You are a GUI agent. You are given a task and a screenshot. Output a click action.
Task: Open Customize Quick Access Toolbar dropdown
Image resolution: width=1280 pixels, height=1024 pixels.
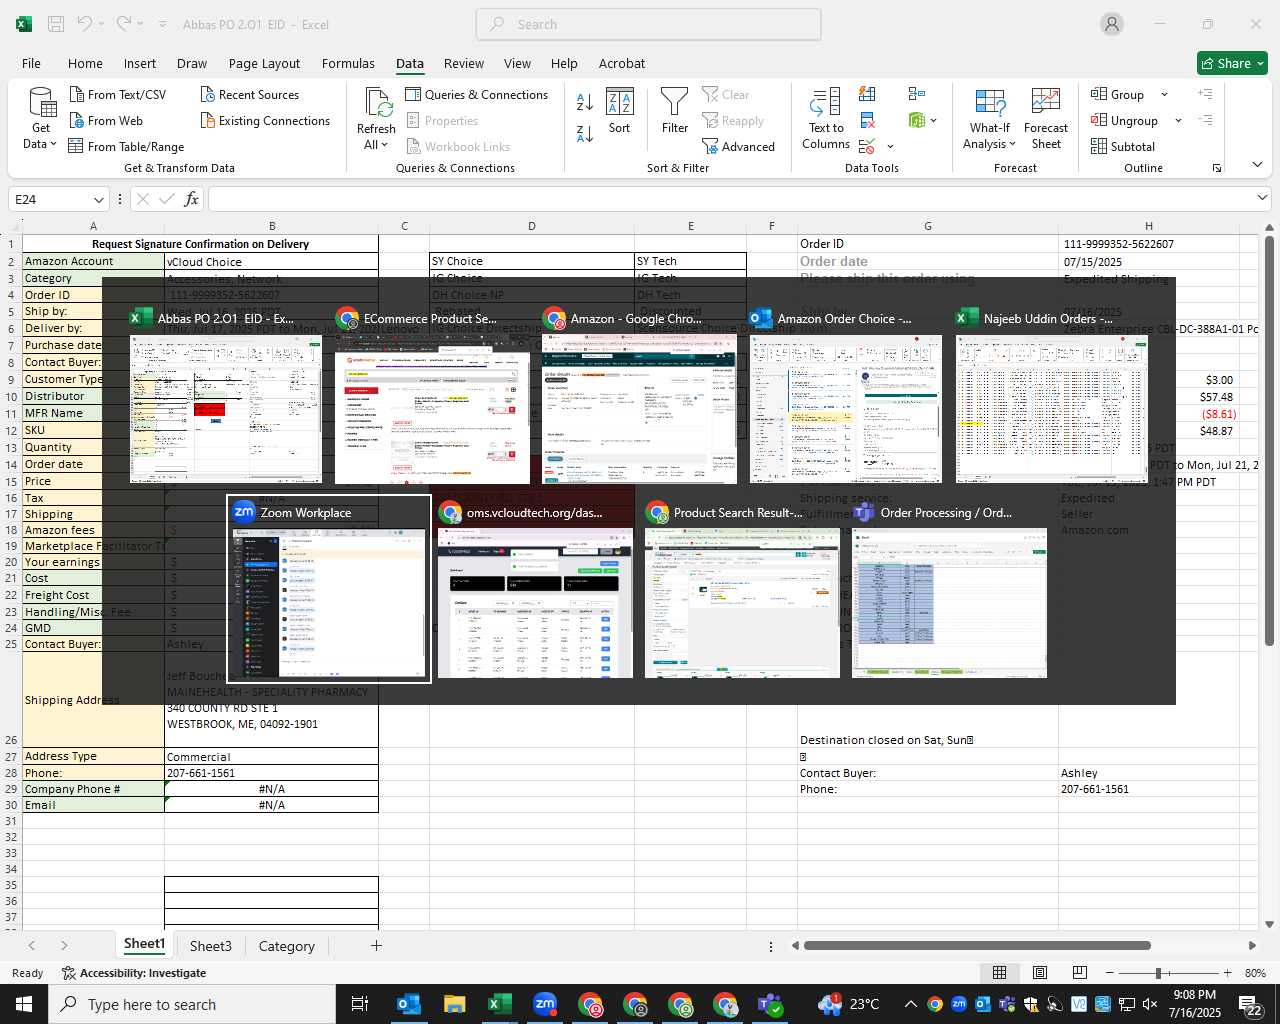click(x=163, y=24)
